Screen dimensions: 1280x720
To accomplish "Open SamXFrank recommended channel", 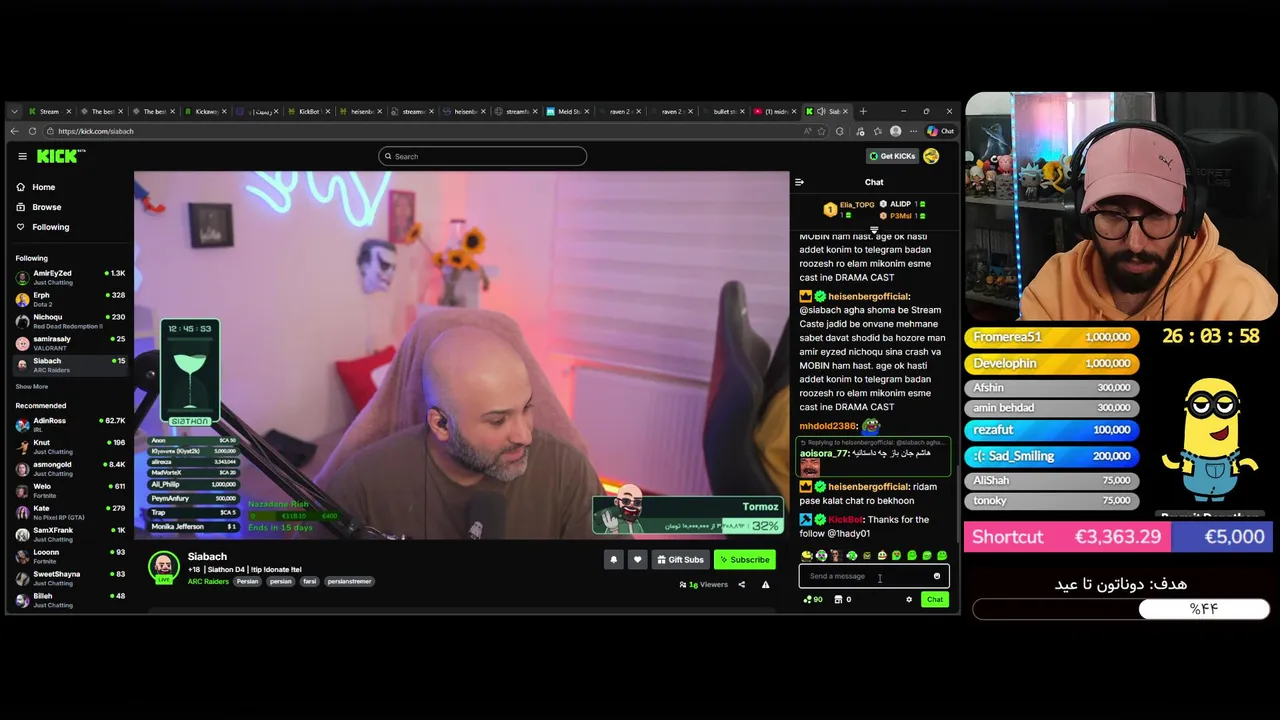I will point(70,534).
